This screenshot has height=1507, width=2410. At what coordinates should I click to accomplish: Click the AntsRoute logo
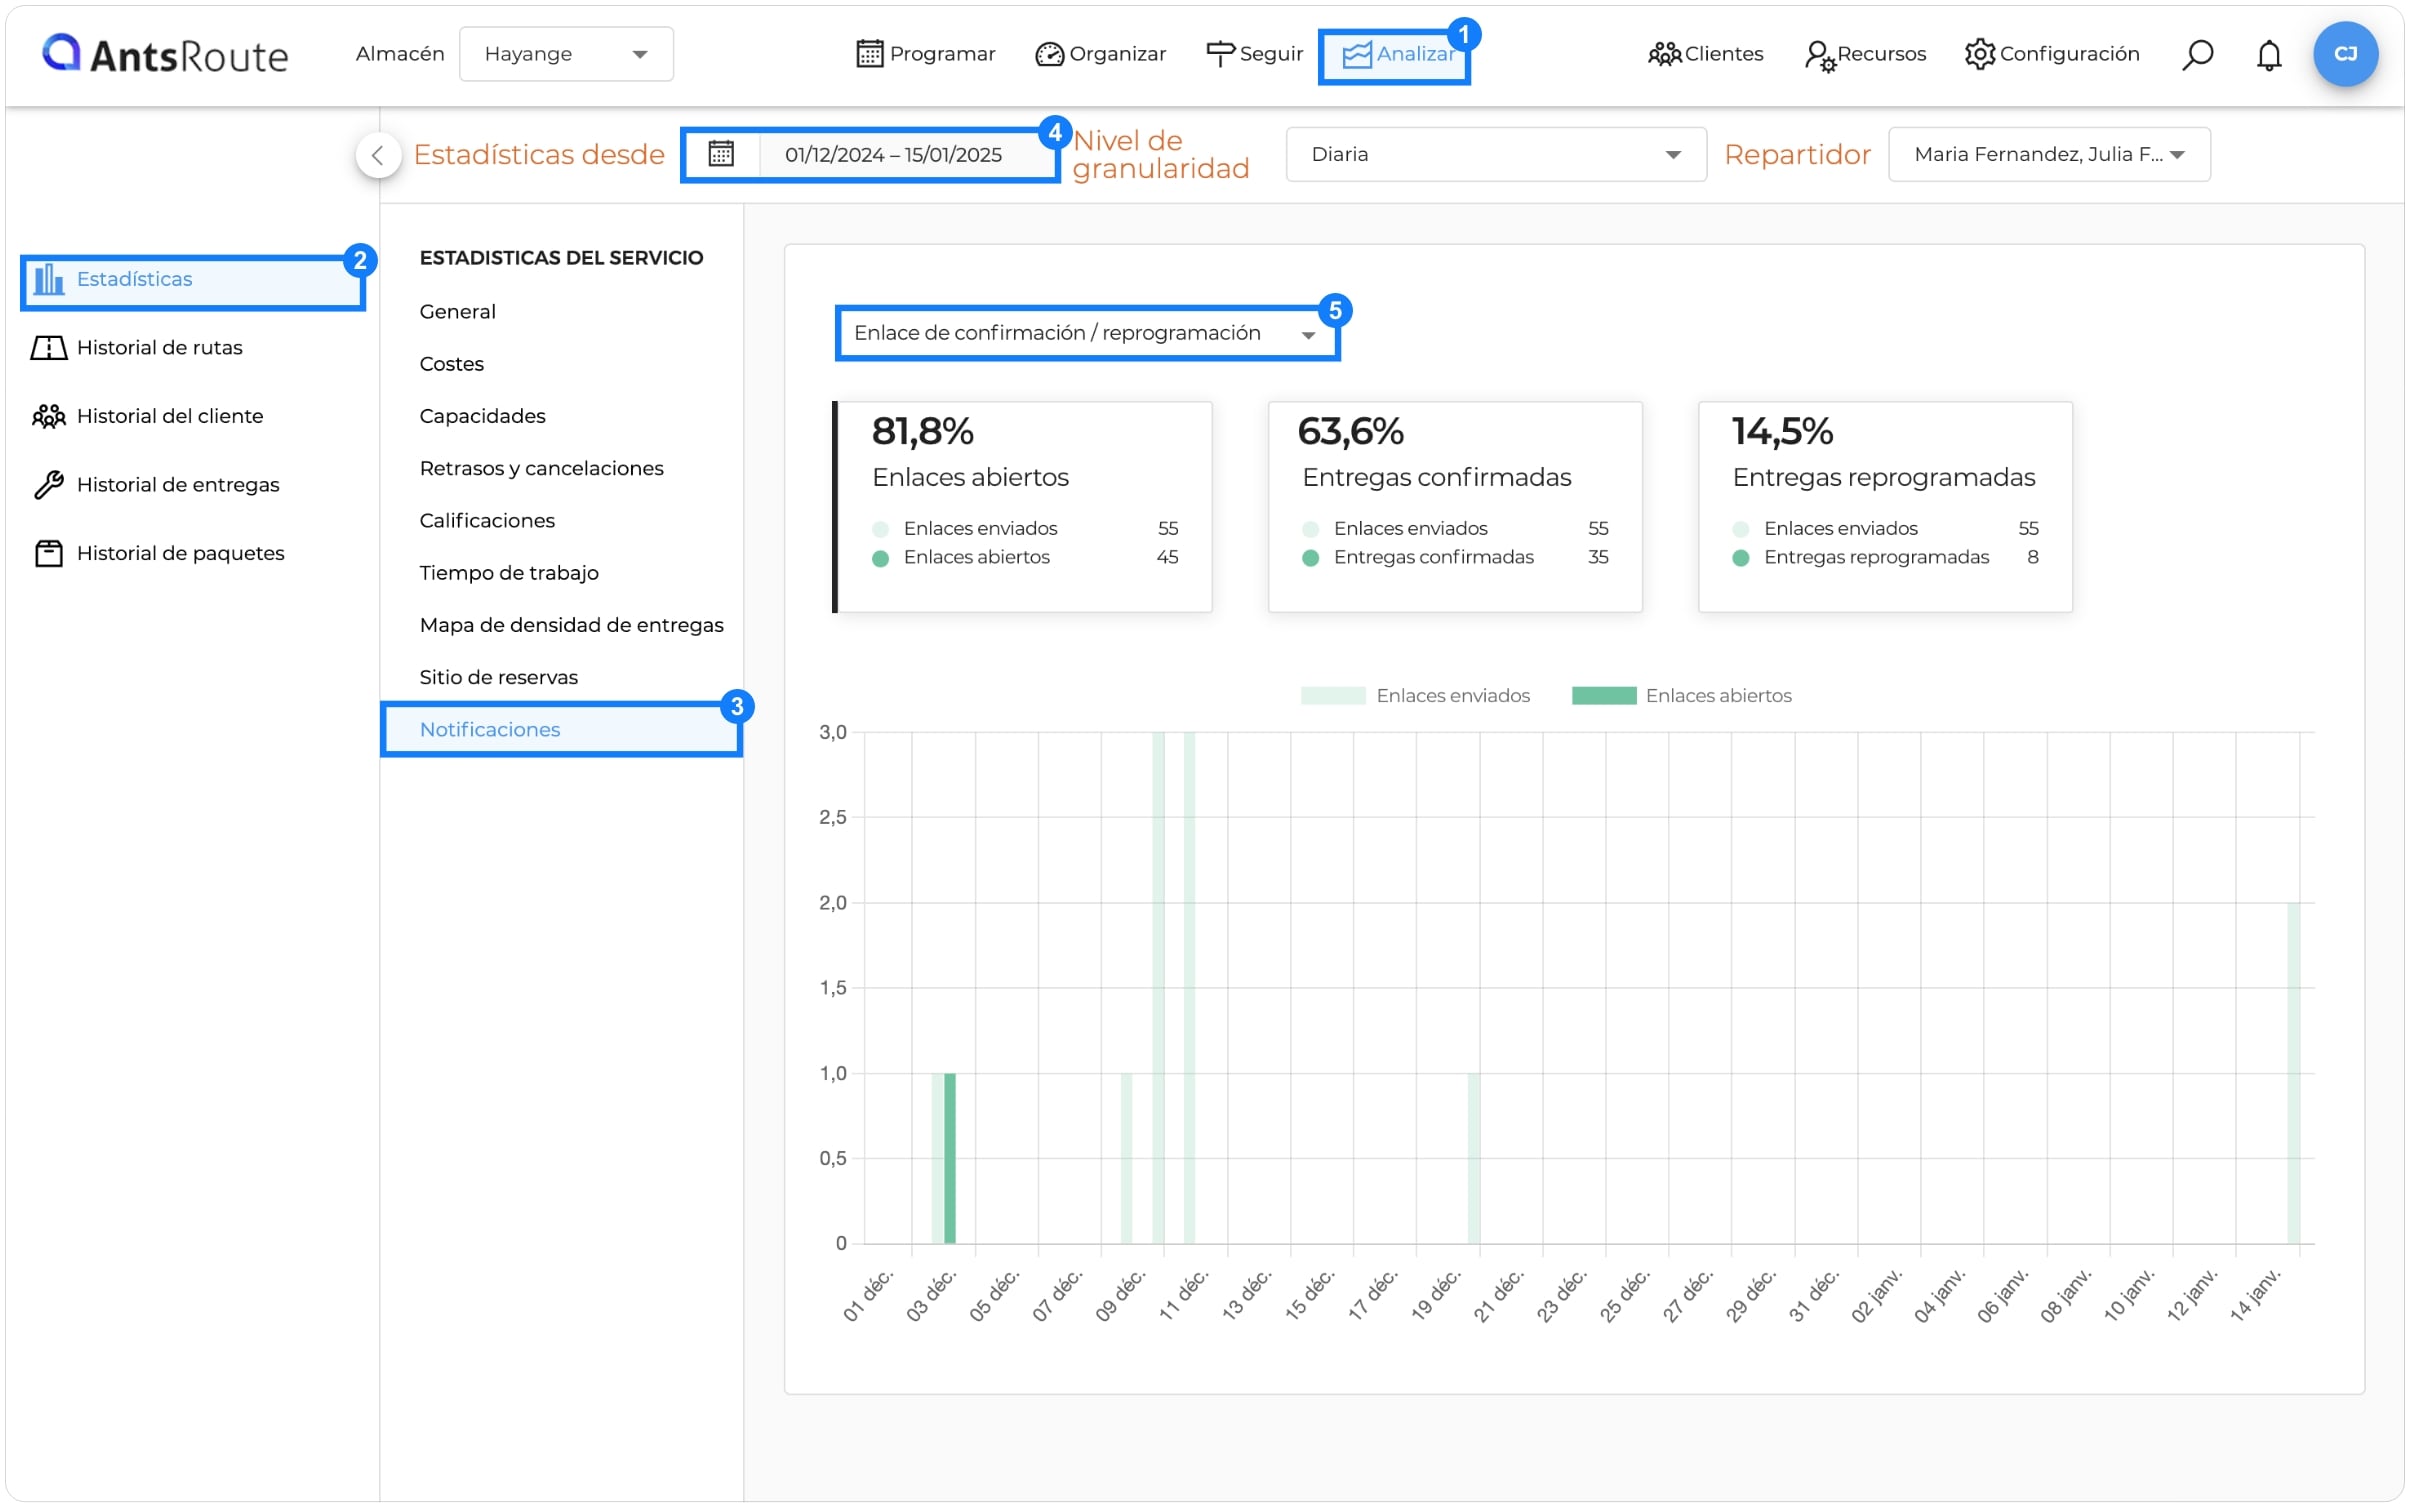164,54
